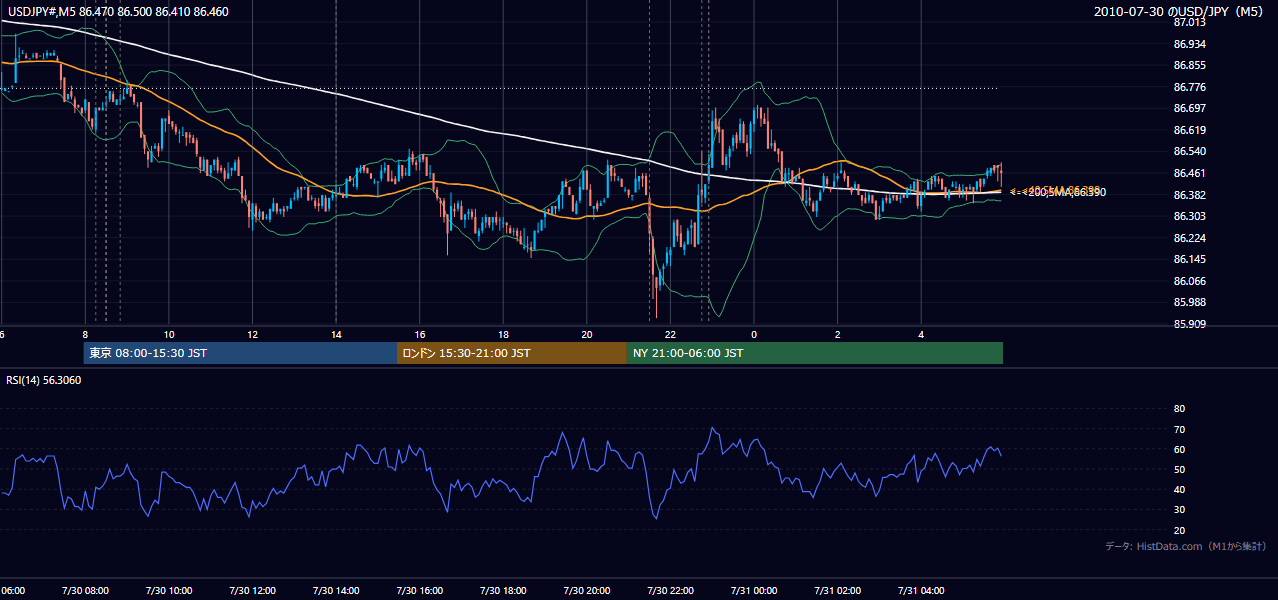Click the 86.540 price axis label
Screen dimensions: 1278x600
click(1189, 151)
